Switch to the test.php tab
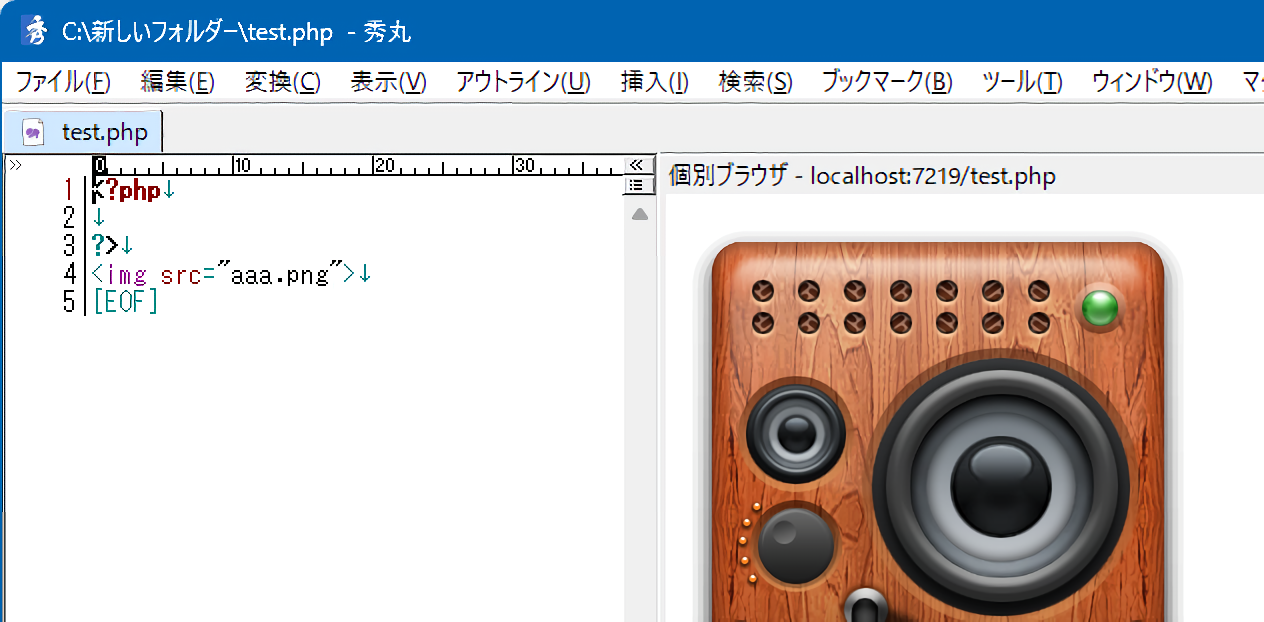The width and height of the screenshot is (1264, 622). click(104, 131)
